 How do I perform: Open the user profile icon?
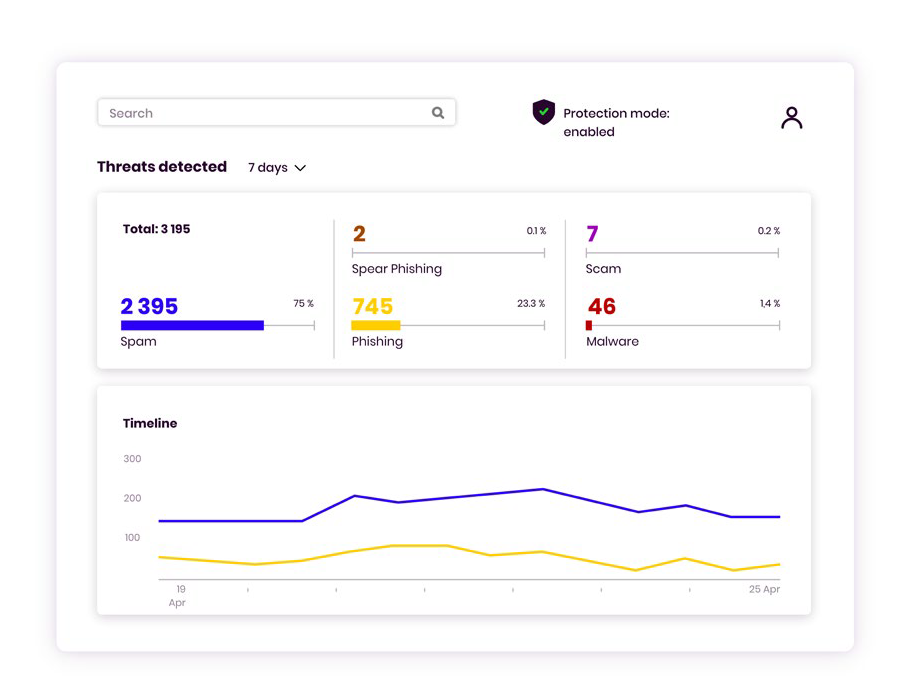click(x=791, y=118)
